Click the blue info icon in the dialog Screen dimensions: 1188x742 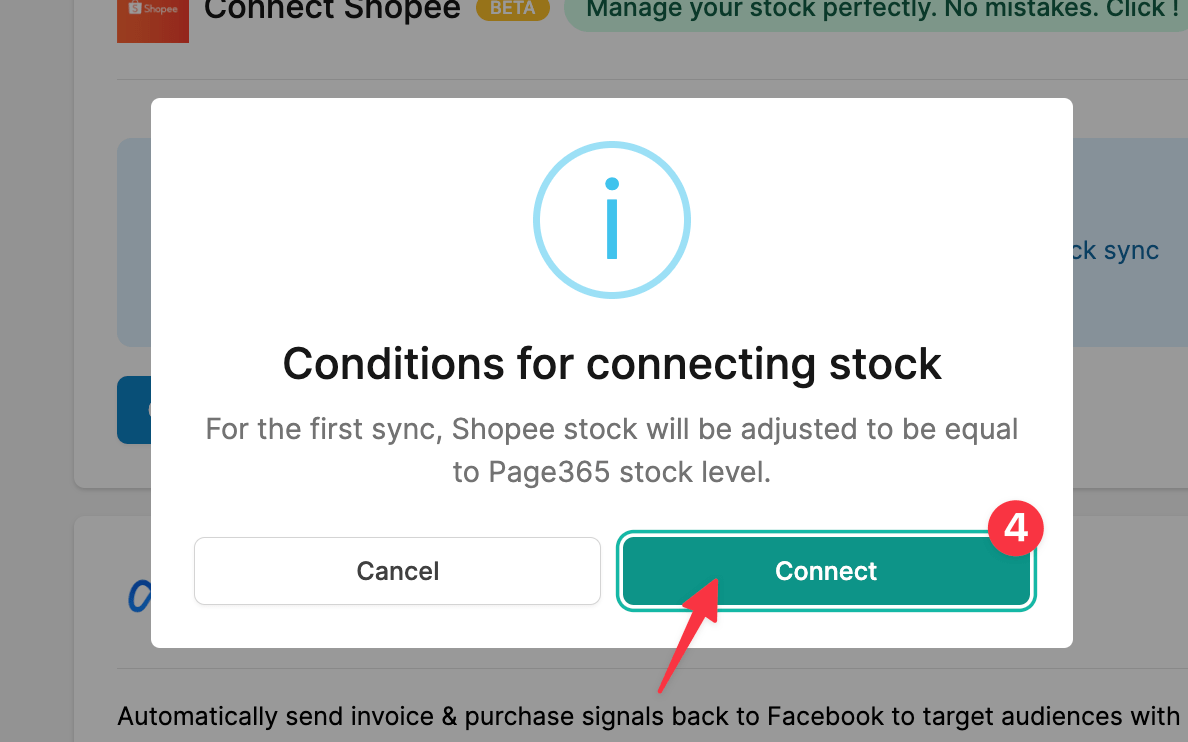point(612,220)
